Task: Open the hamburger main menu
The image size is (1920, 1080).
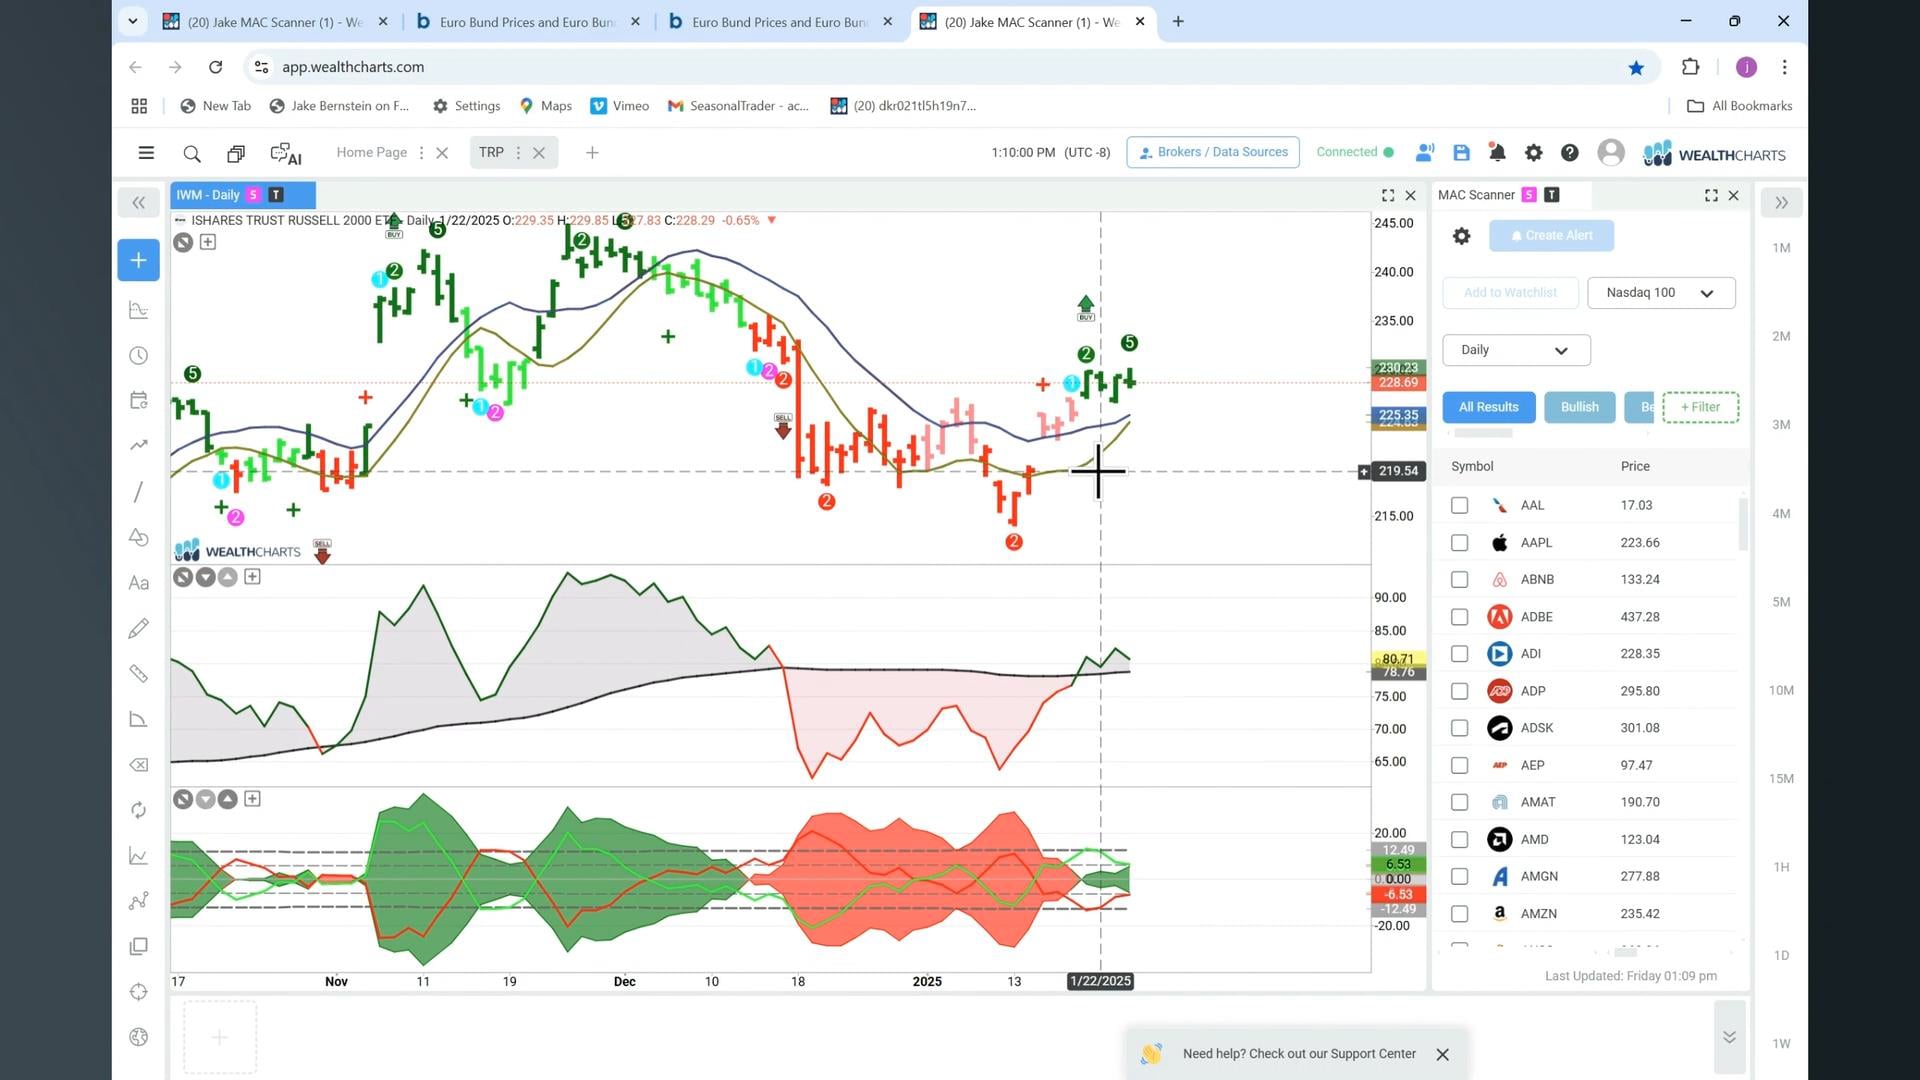Action: 146,153
